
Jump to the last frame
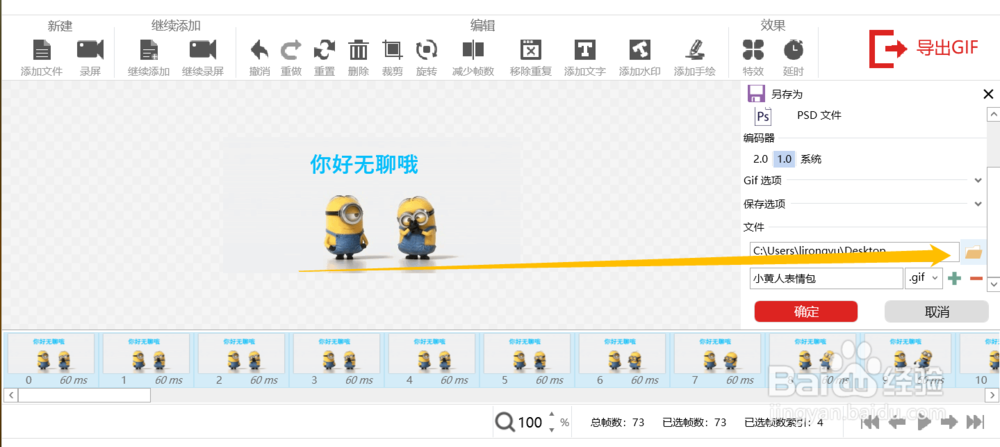pos(975,422)
